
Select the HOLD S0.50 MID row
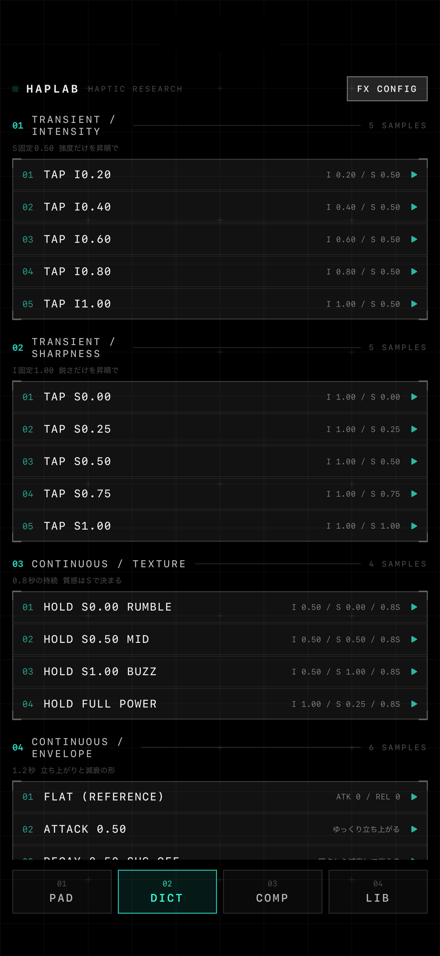pyautogui.click(x=220, y=640)
